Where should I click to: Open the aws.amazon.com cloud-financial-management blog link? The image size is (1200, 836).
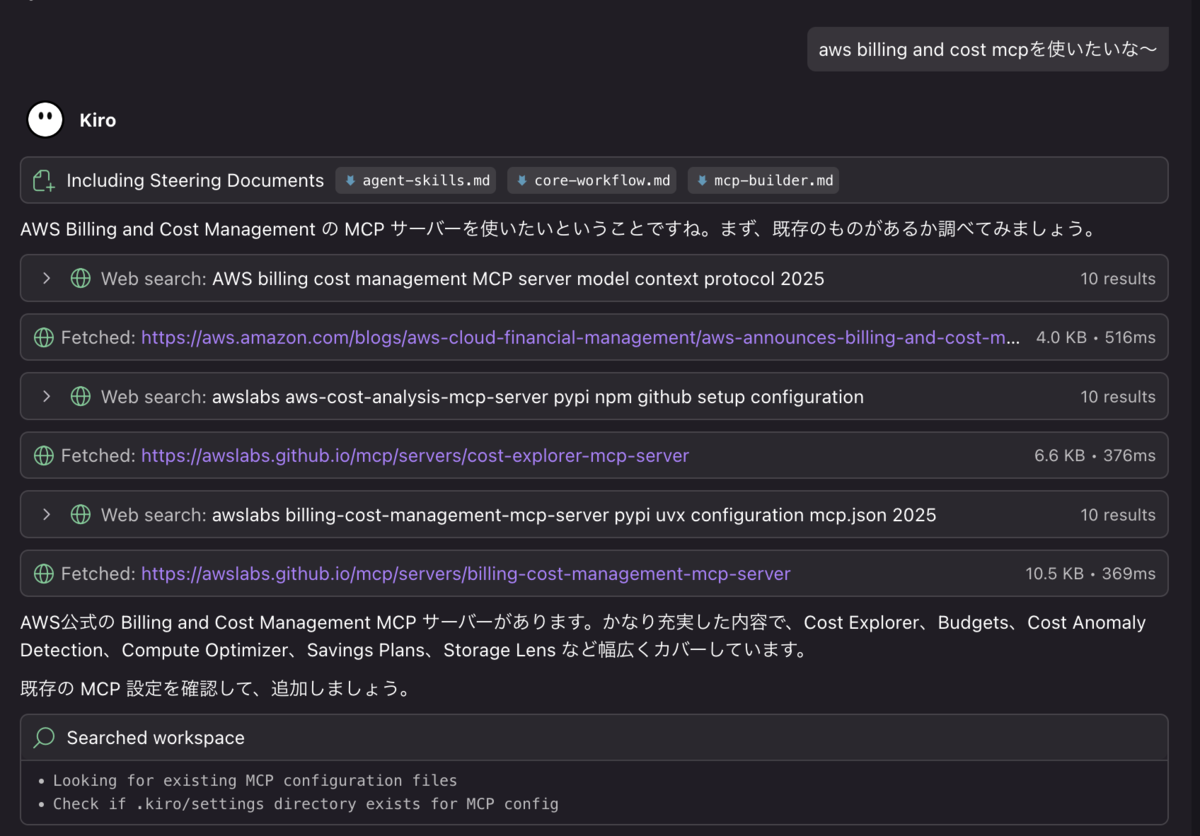tap(581, 338)
